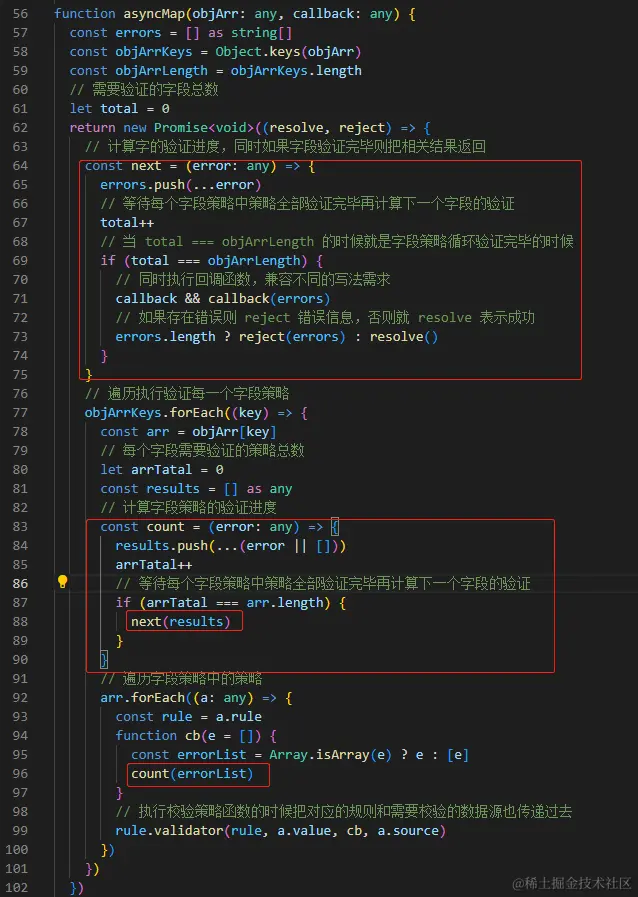This screenshot has width=638, height=897.
Task: Click 'objArrKeys.forEach((key) =>' on line 77
Action: [188, 412]
